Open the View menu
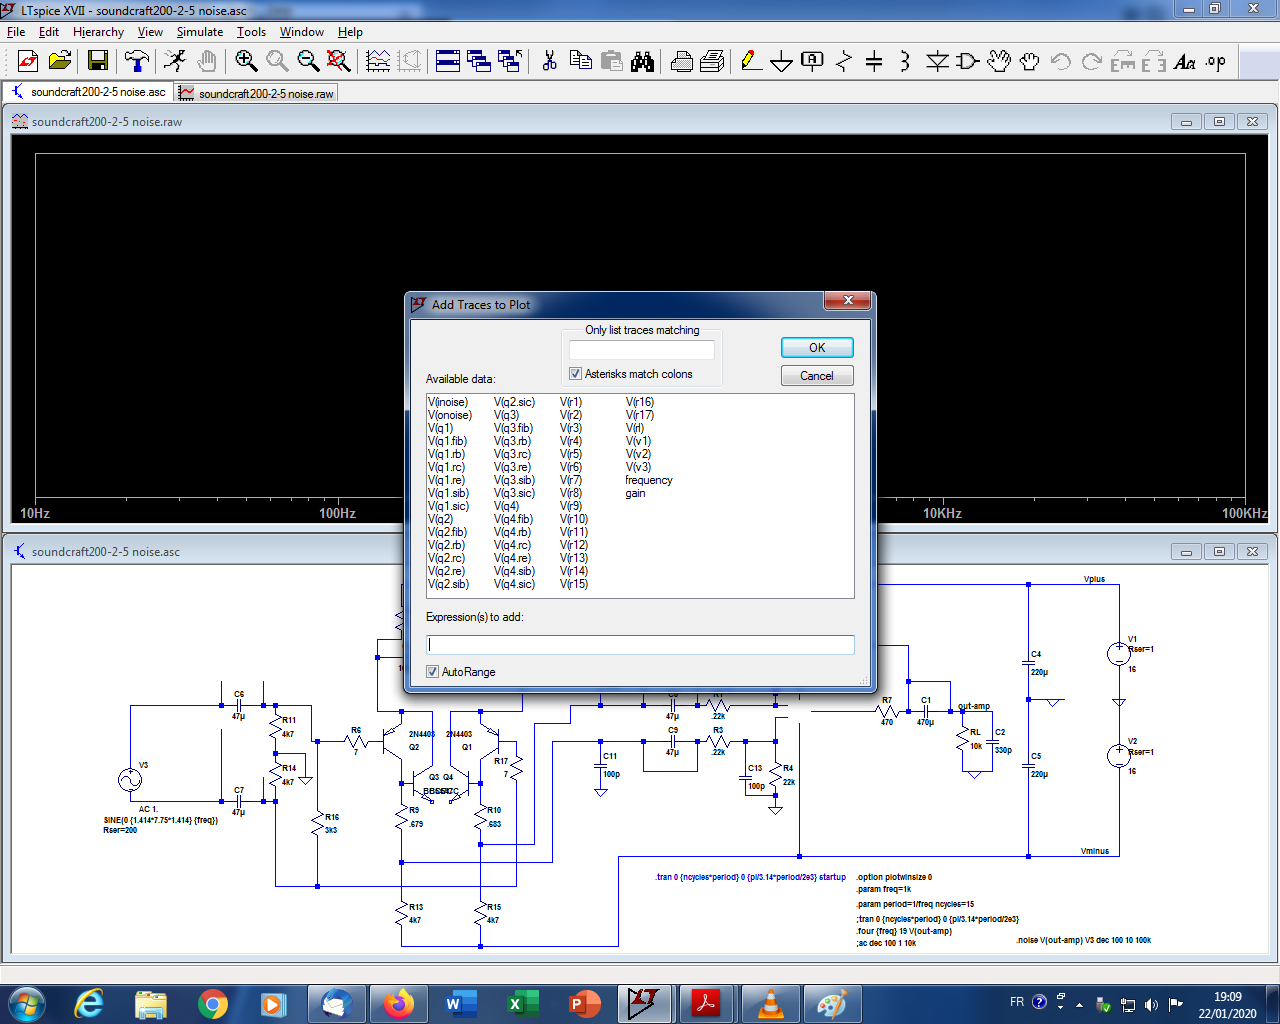Viewport: 1280px width, 1024px height. point(150,32)
